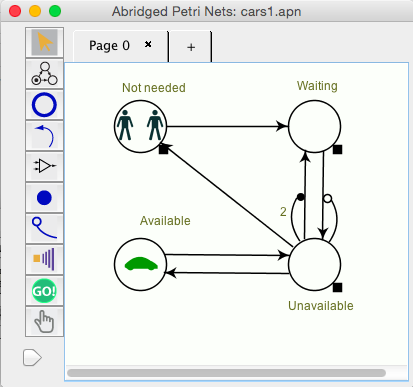Viewport: 413px width, 387px height.
Task: Select the logic gate triangle tool
Action: pos(44,166)
